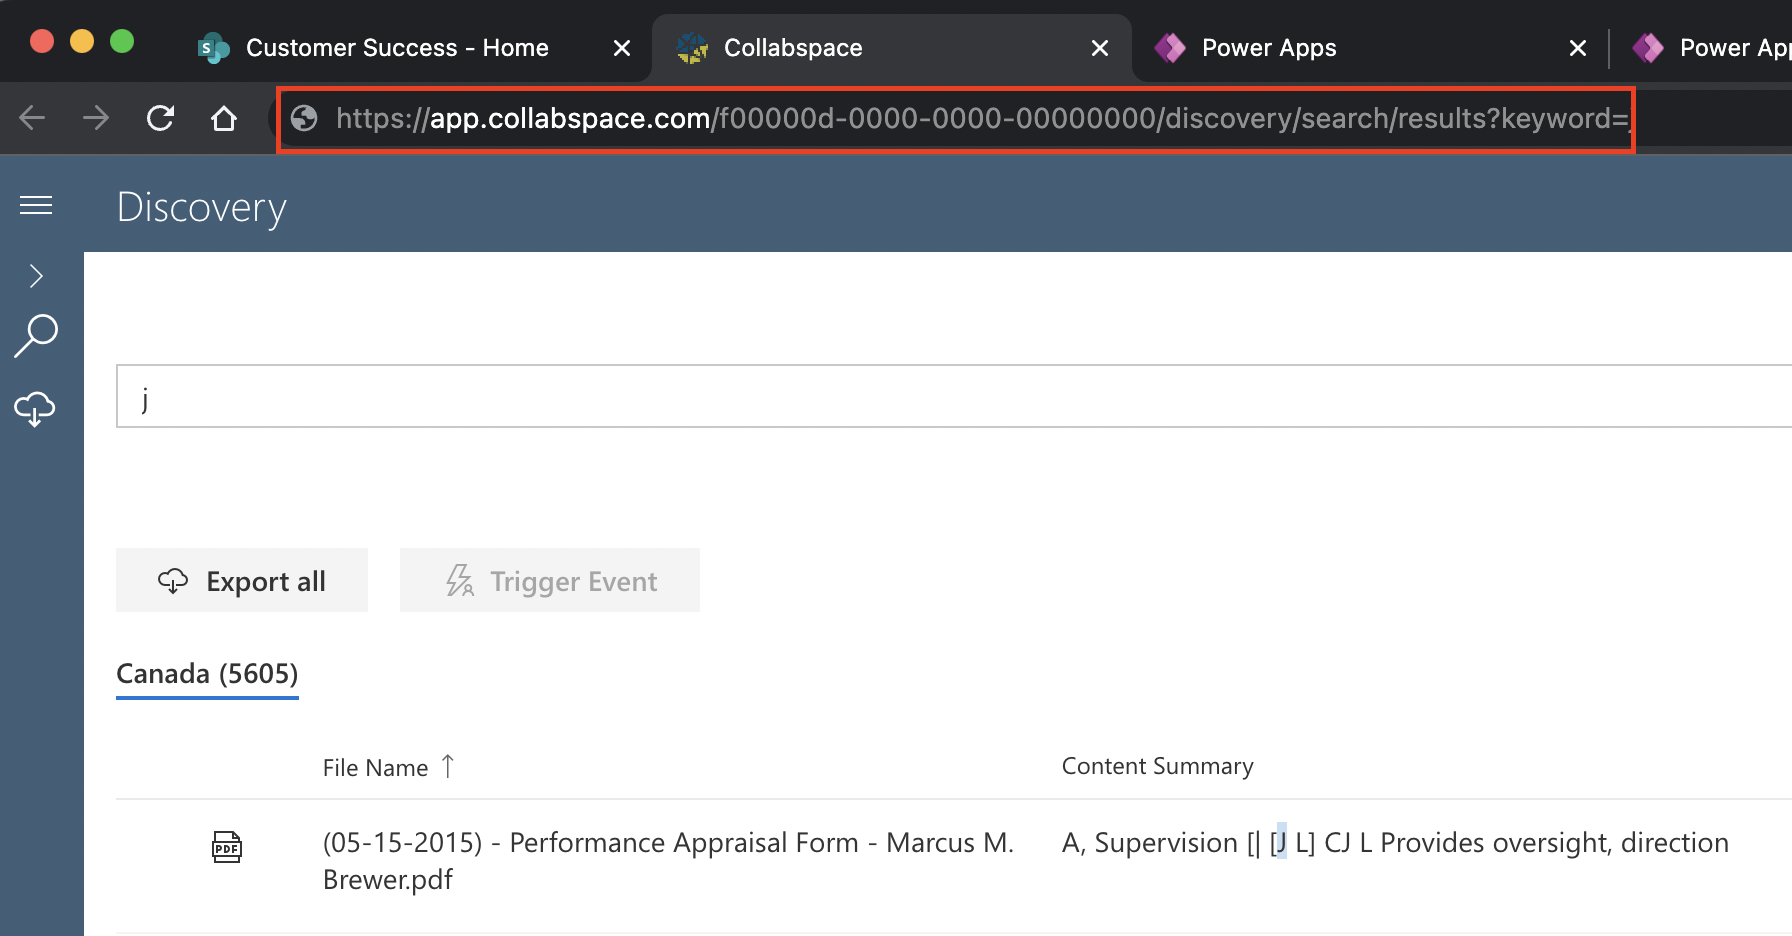Screen dimensions: 1792x936
Task: Open the hamburger navigation menu
Action: [36, 205]
